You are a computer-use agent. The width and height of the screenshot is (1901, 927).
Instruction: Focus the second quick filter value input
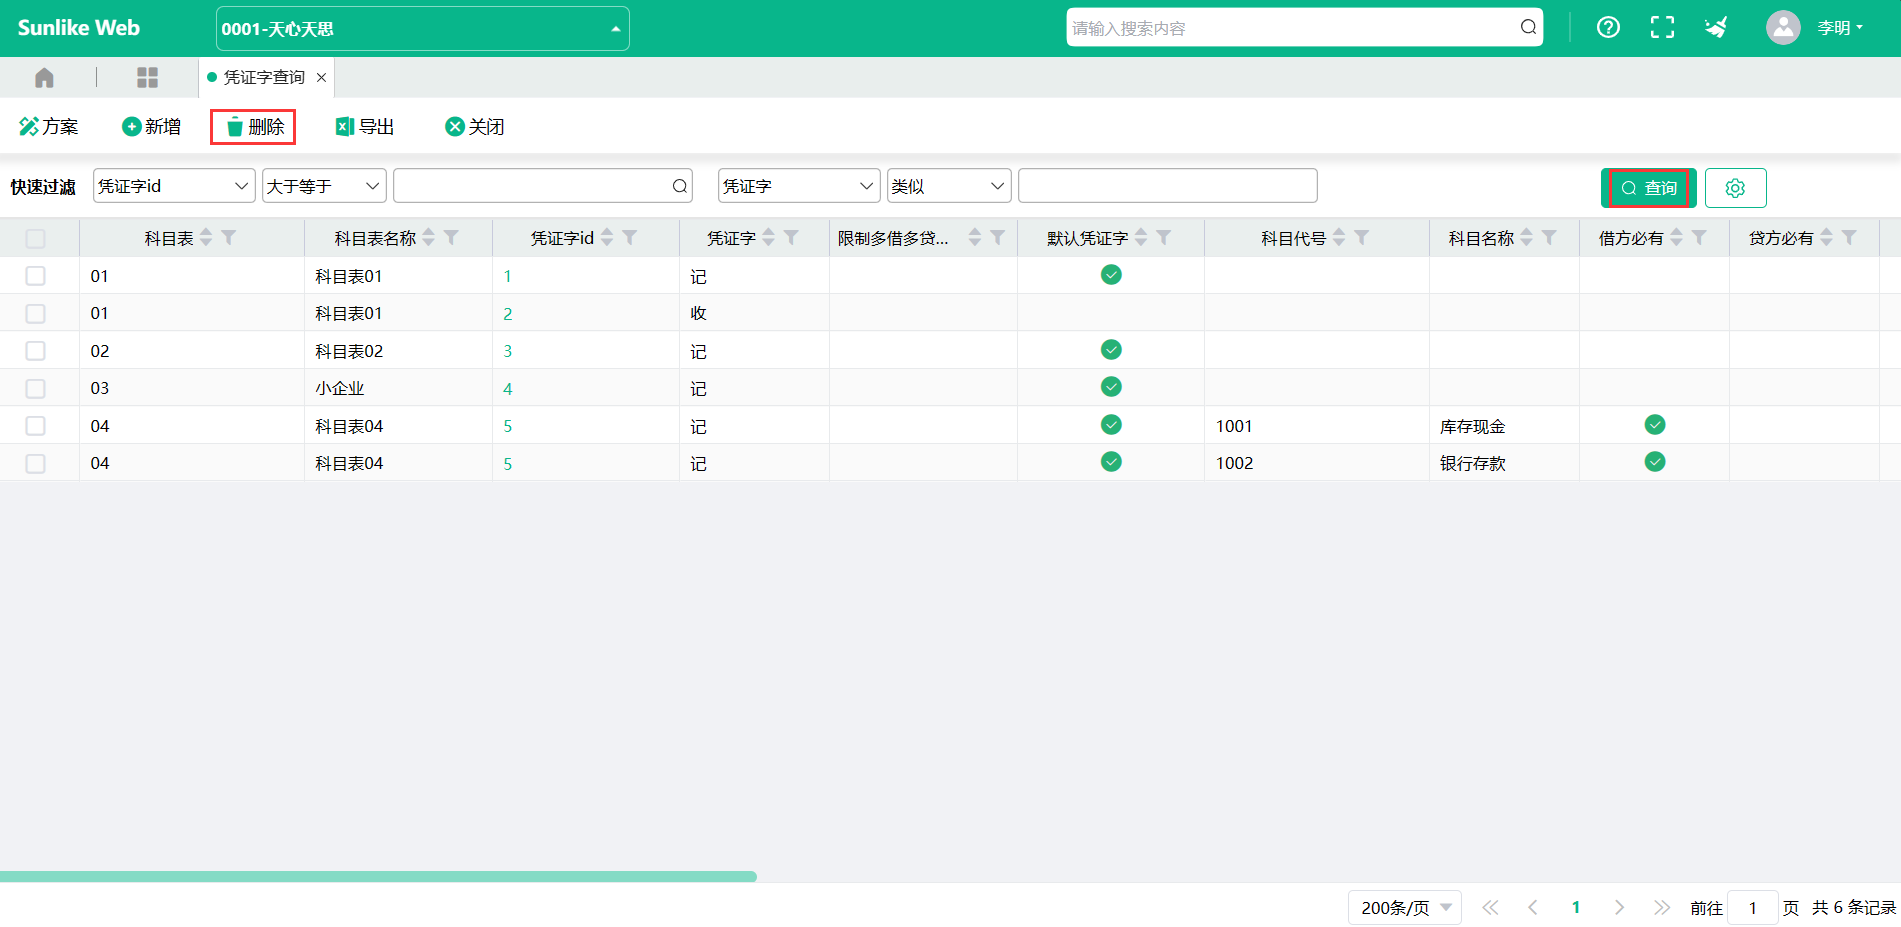(1167, 186)
